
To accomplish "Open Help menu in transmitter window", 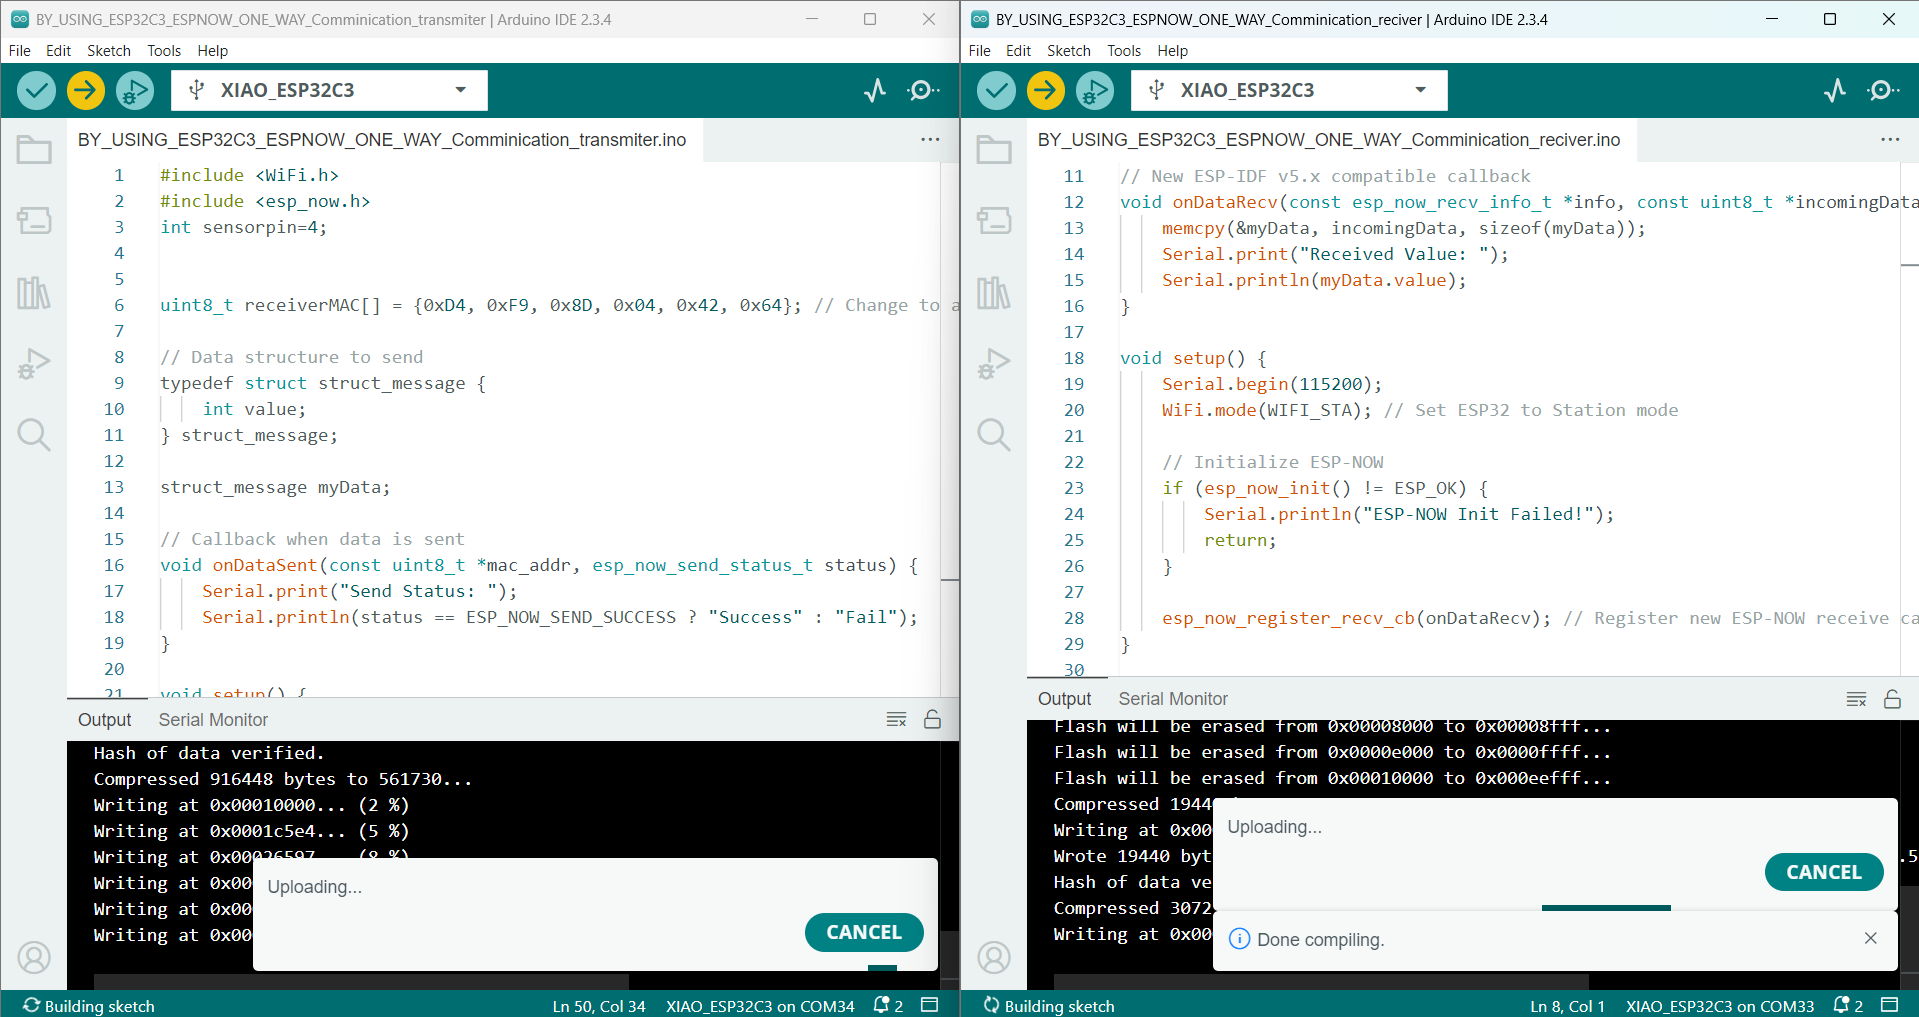I will 213,51.
